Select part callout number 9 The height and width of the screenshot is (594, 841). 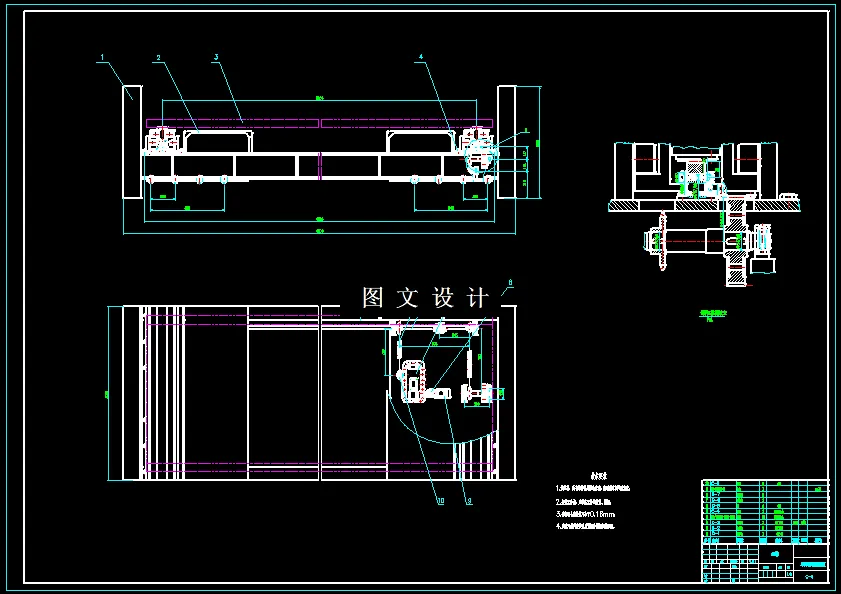(x=470, y=501)
